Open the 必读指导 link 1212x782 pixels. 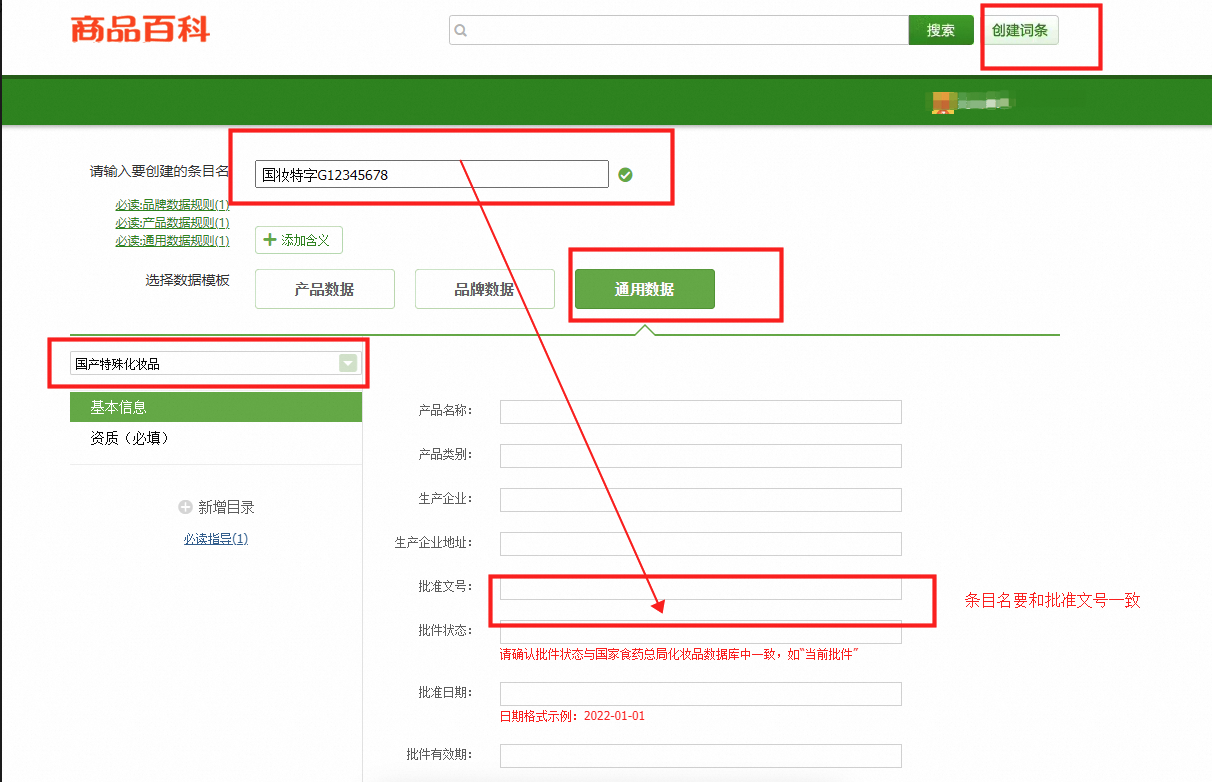(216, 539)
